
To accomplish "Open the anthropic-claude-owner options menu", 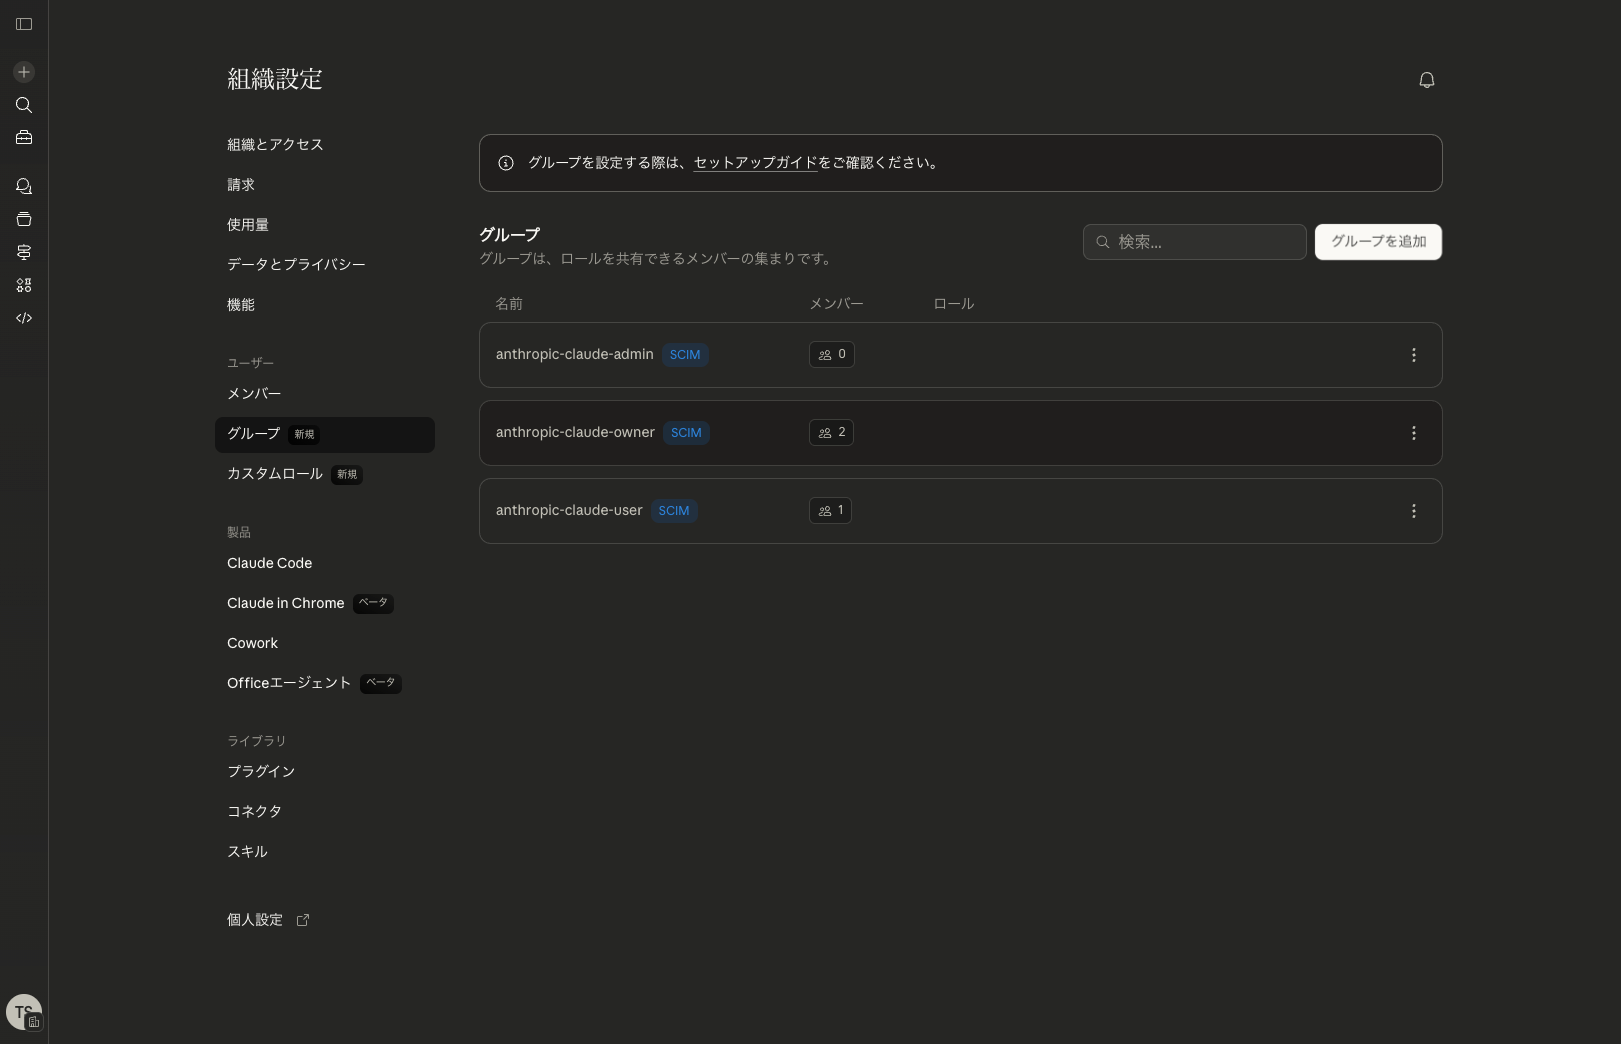I will [1414, 433].
